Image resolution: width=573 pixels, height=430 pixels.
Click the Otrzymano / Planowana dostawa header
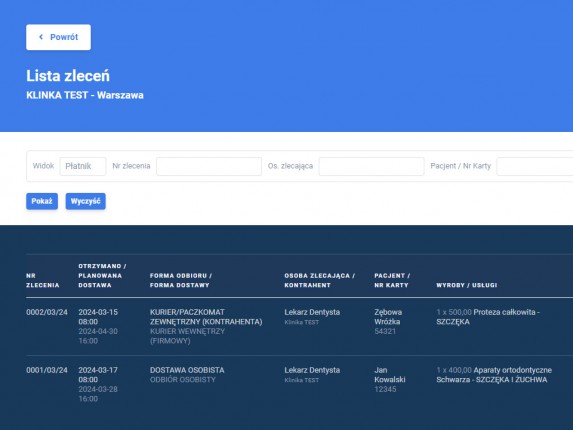[x=102, y=275]
